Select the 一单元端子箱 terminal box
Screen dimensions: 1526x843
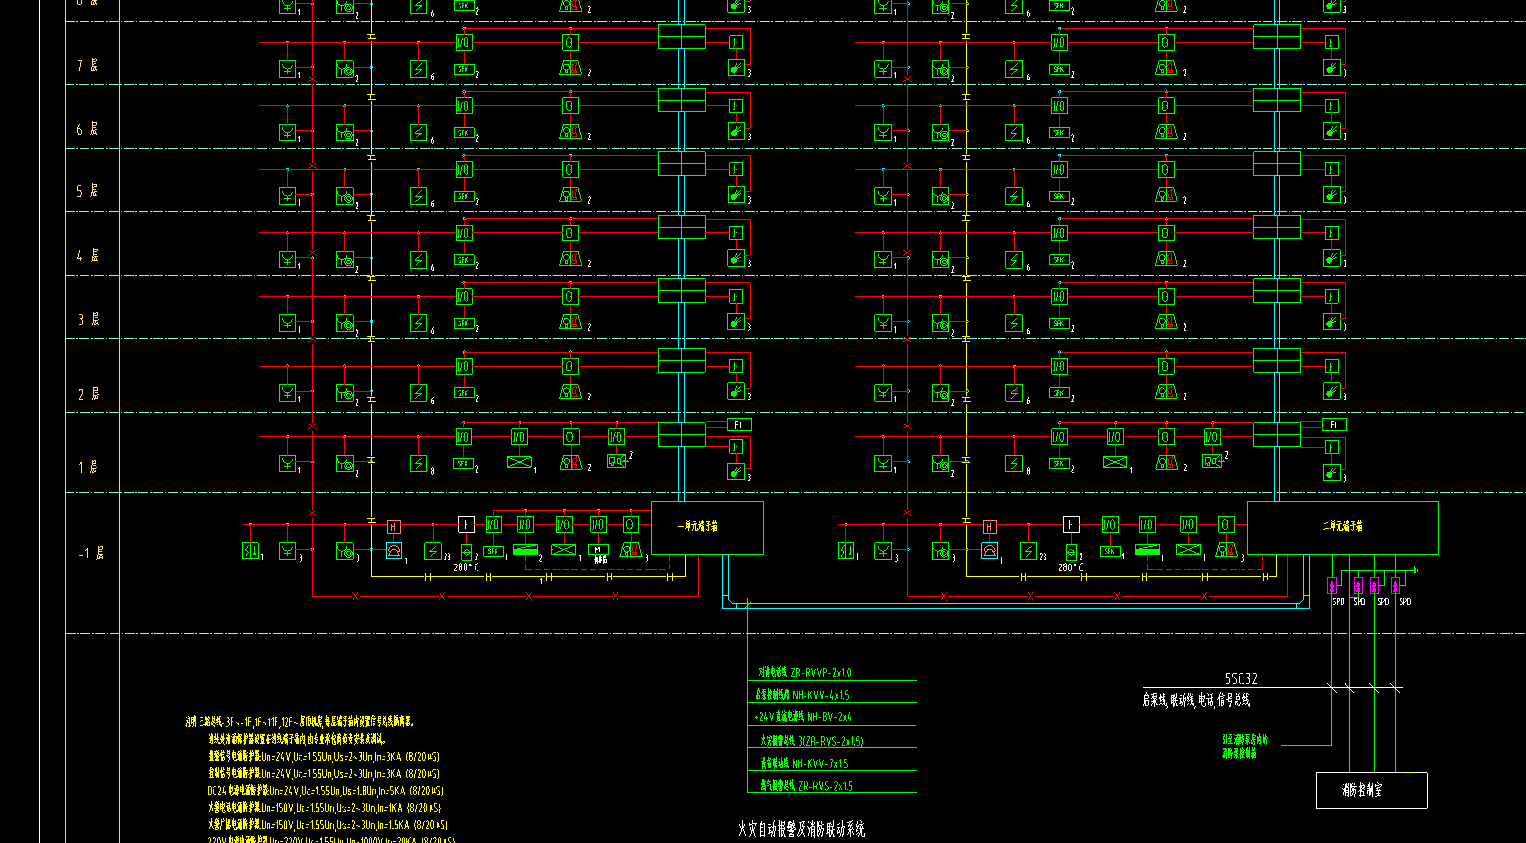click(x=707, y=527)
